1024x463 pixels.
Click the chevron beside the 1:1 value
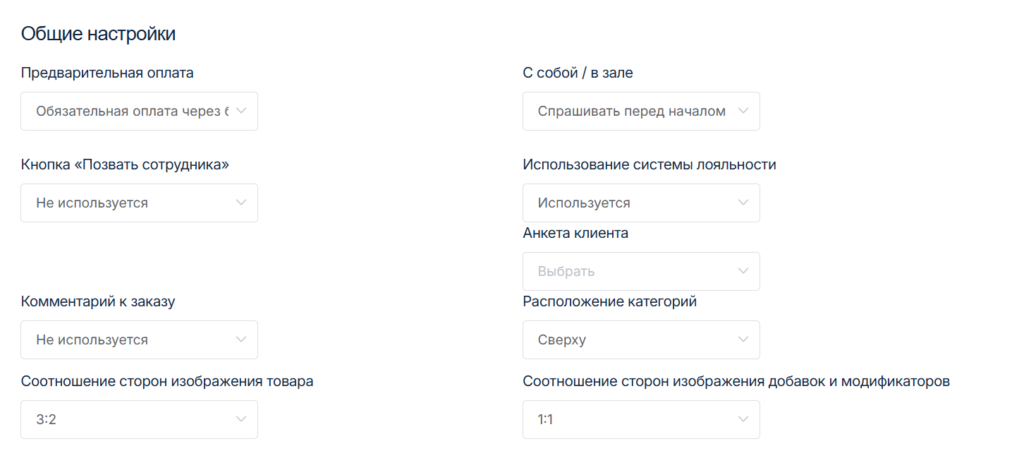pyautogui.click(x=742, y=419)
